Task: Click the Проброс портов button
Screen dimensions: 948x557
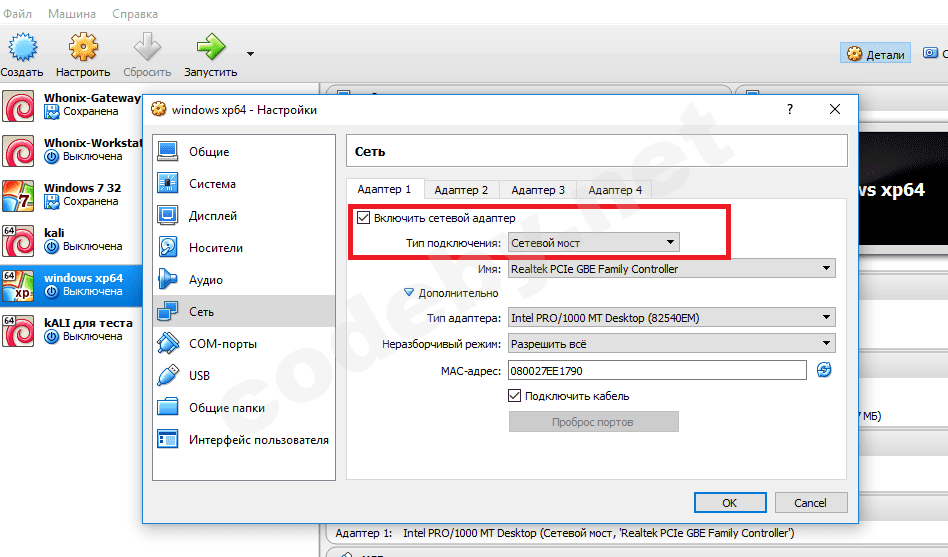Action: click(593, 422)
